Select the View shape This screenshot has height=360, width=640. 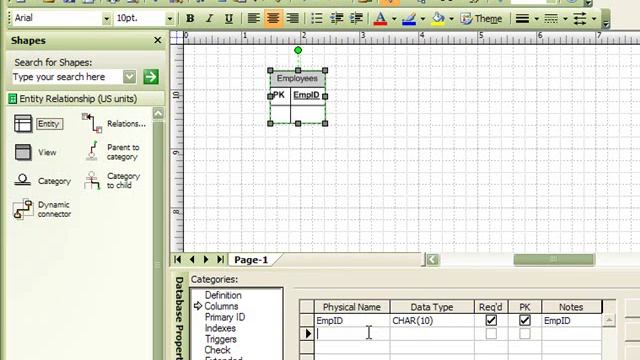(35, 152)
